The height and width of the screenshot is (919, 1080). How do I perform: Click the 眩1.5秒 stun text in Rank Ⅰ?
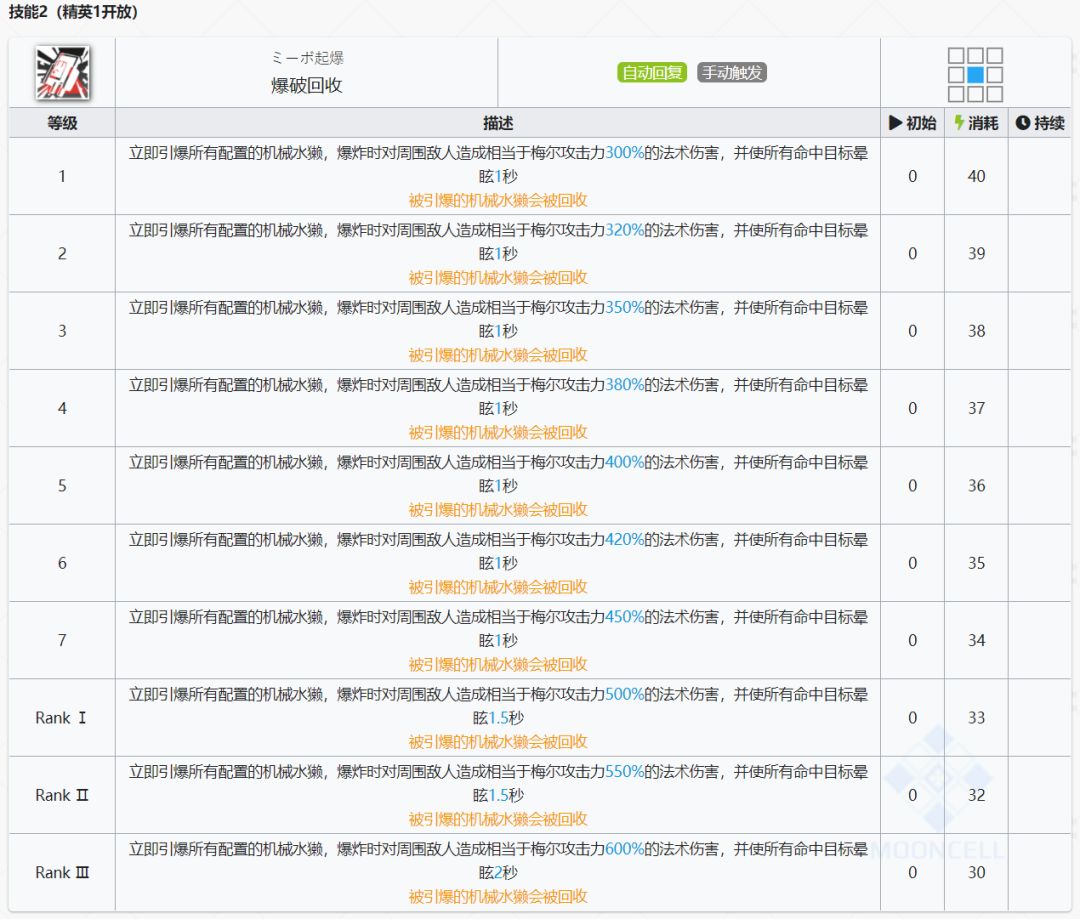point(498,718)
